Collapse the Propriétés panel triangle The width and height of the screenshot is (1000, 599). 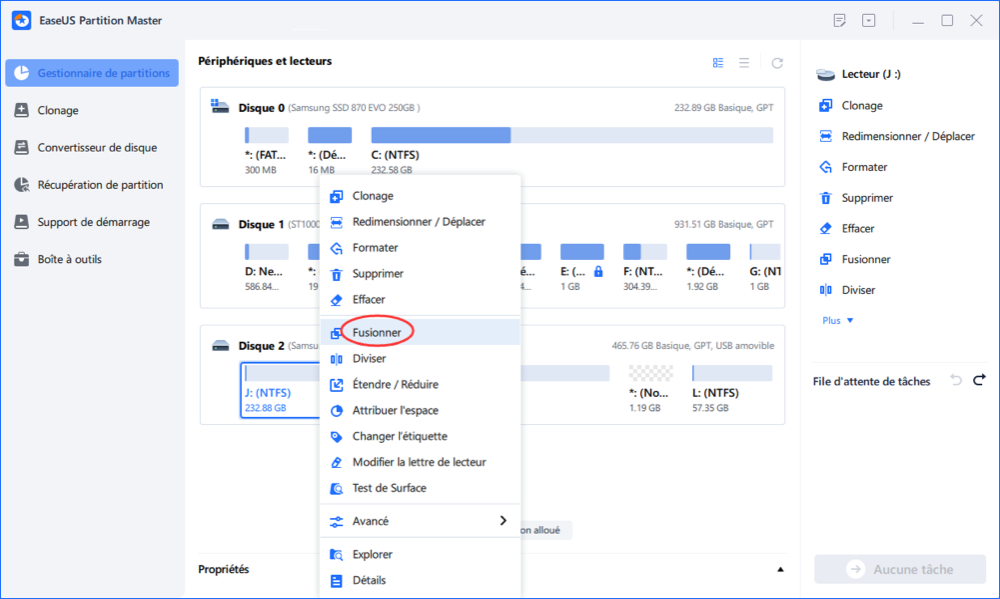[780, 569]
